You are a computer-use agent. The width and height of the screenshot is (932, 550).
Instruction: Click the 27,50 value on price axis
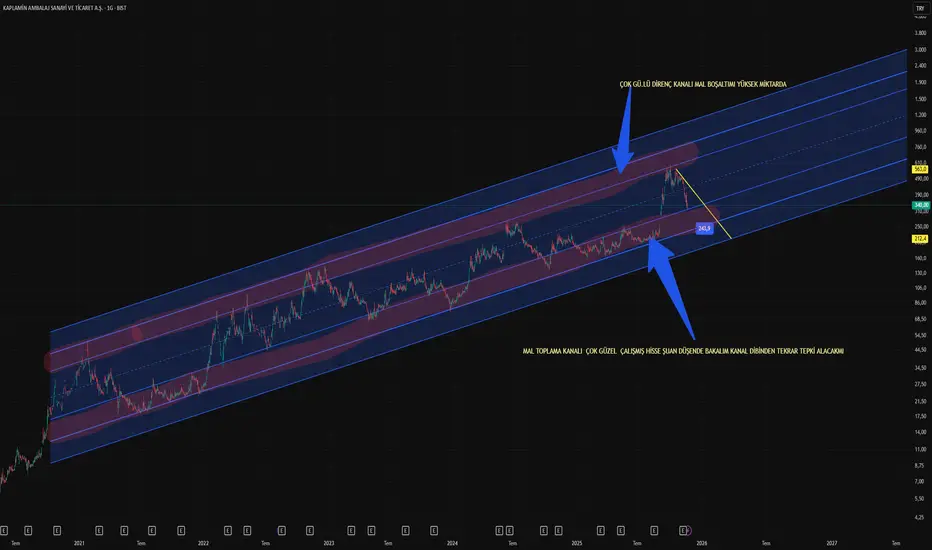coord(921,385)
